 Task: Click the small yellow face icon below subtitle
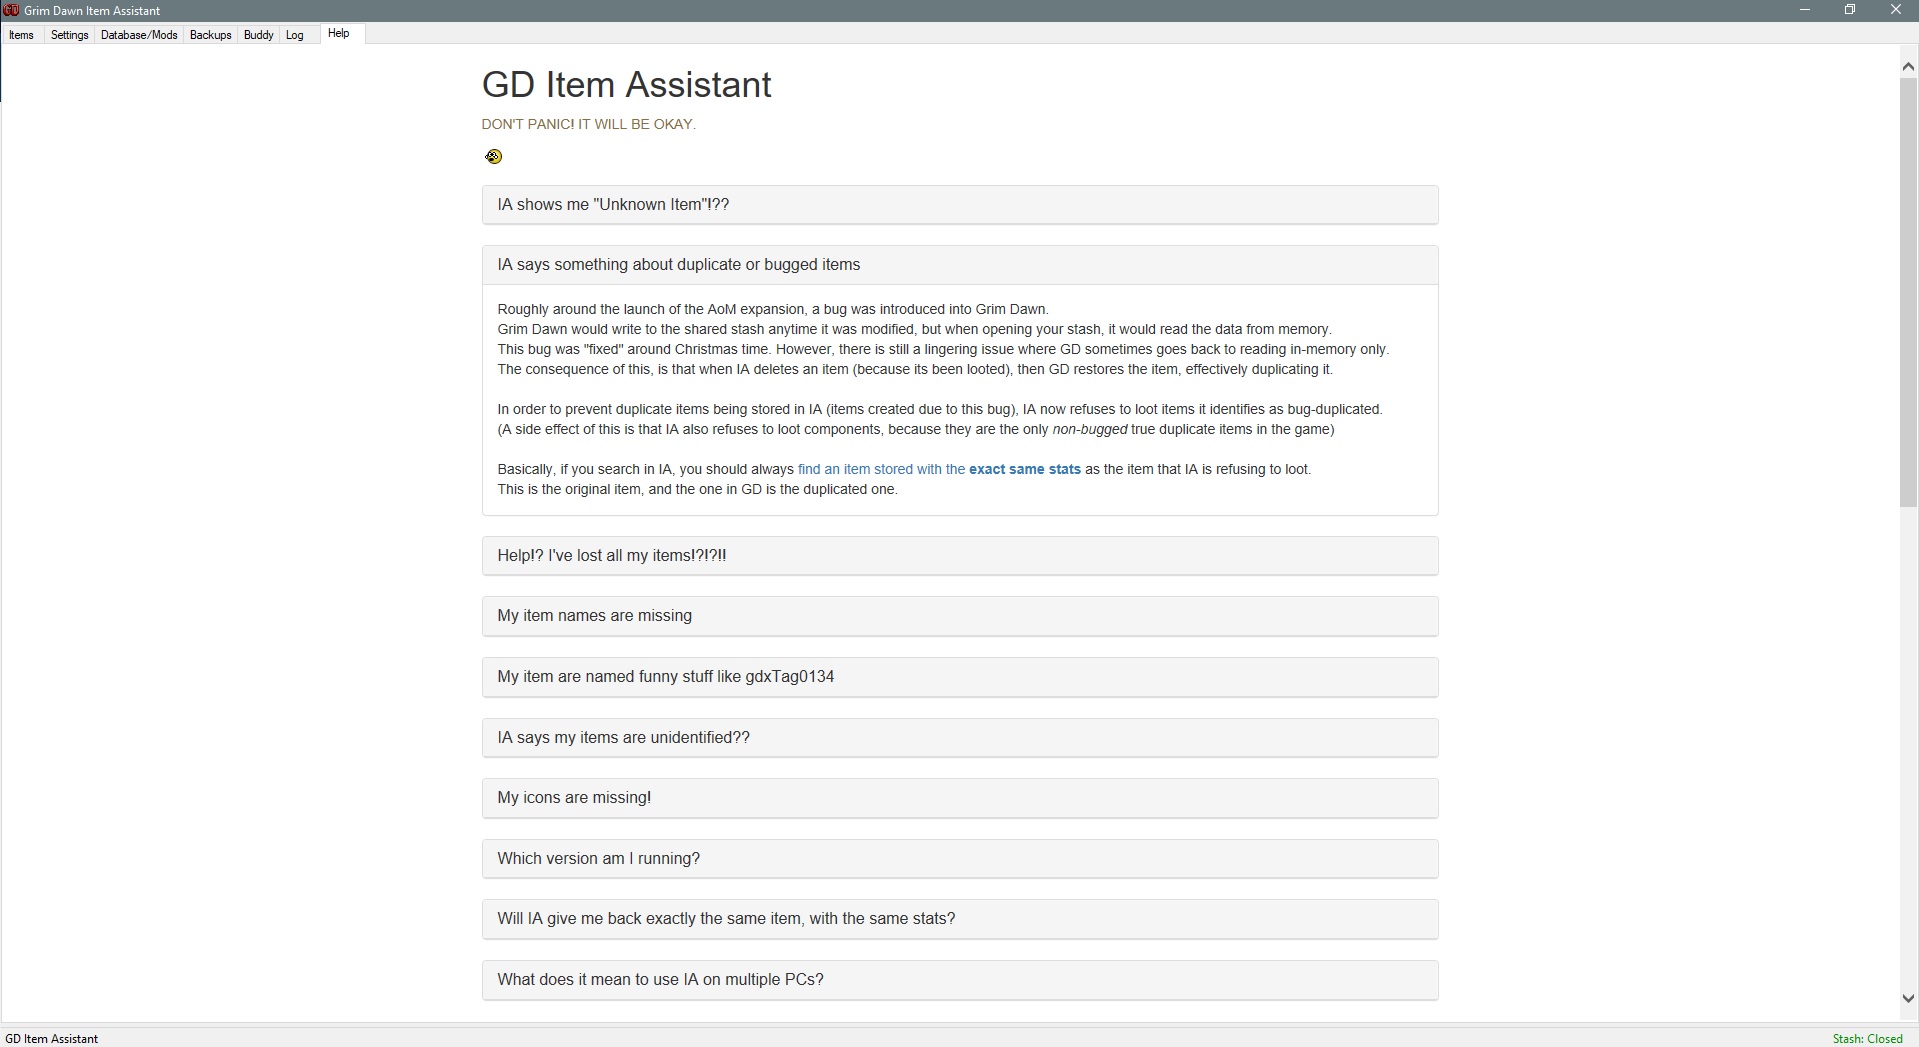493,156
